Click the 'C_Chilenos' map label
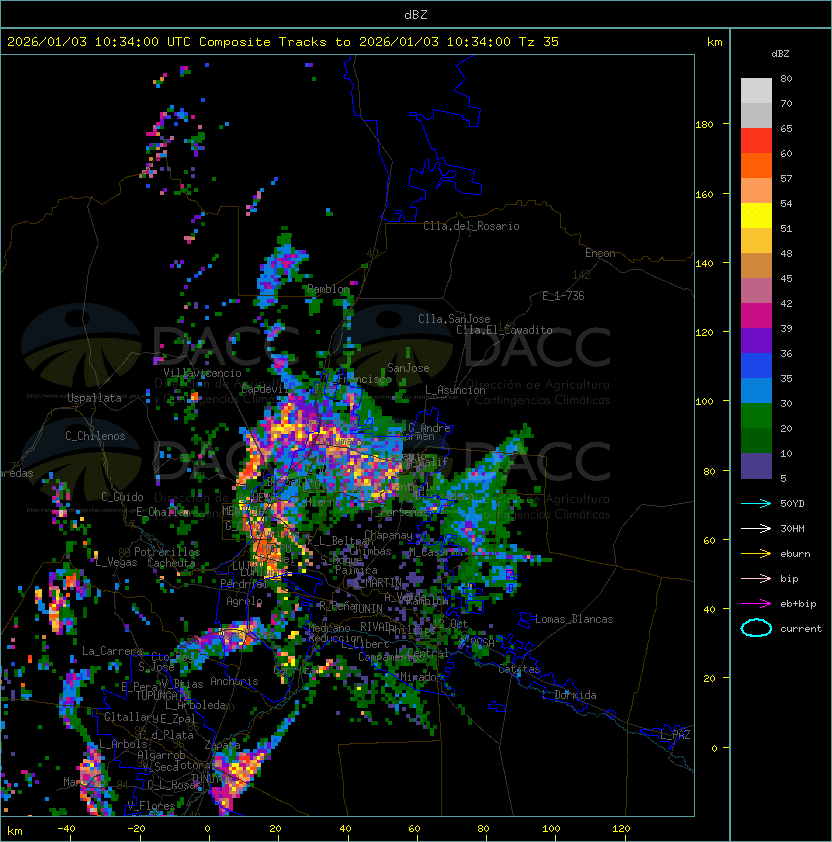Screen dimensions: 832x842 pos(95,436)
